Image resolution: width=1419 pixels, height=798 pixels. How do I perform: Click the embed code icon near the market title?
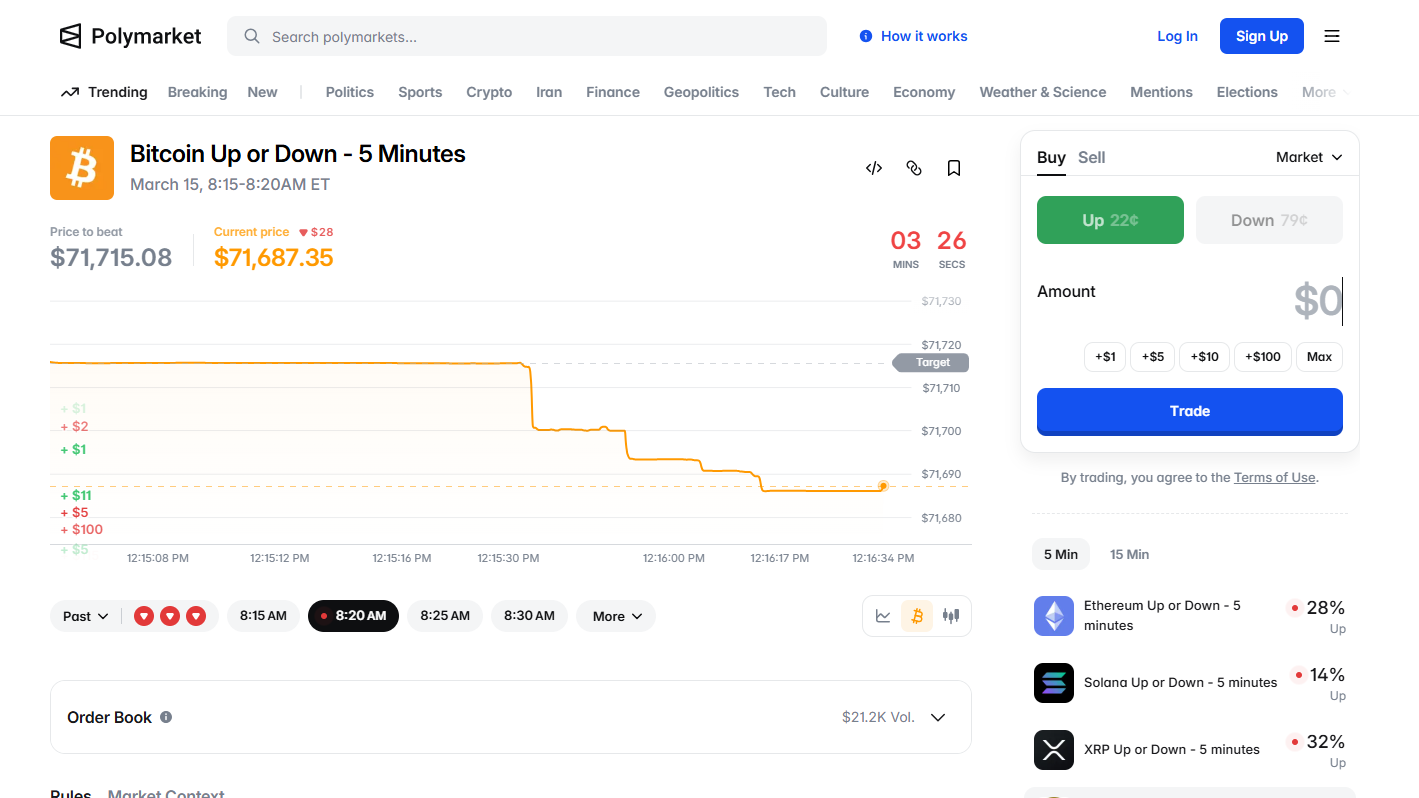873,168
